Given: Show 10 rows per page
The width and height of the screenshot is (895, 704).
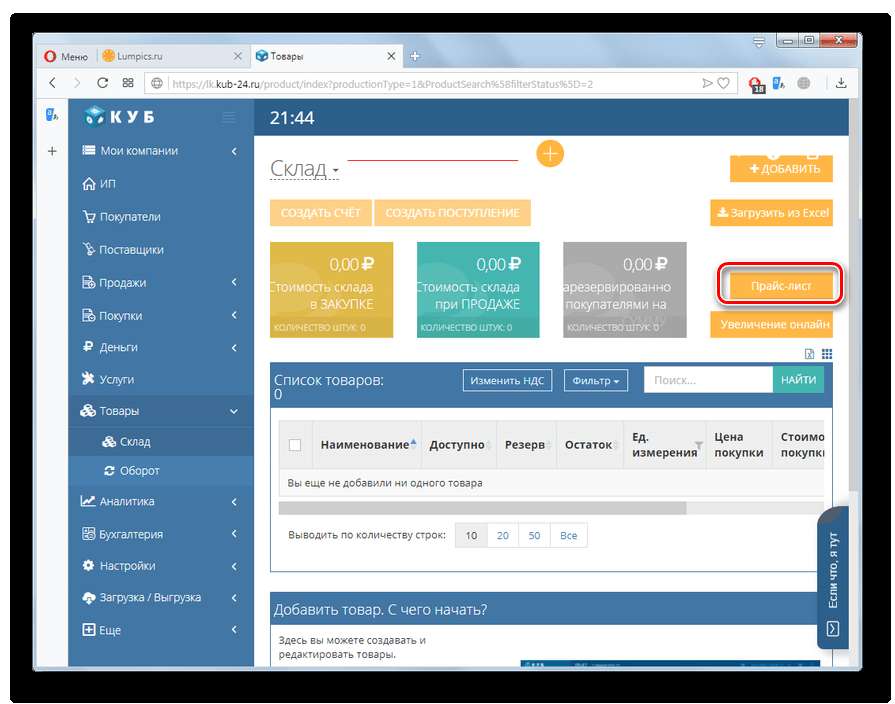Looking at the screenshot, I should pos(471,536).
